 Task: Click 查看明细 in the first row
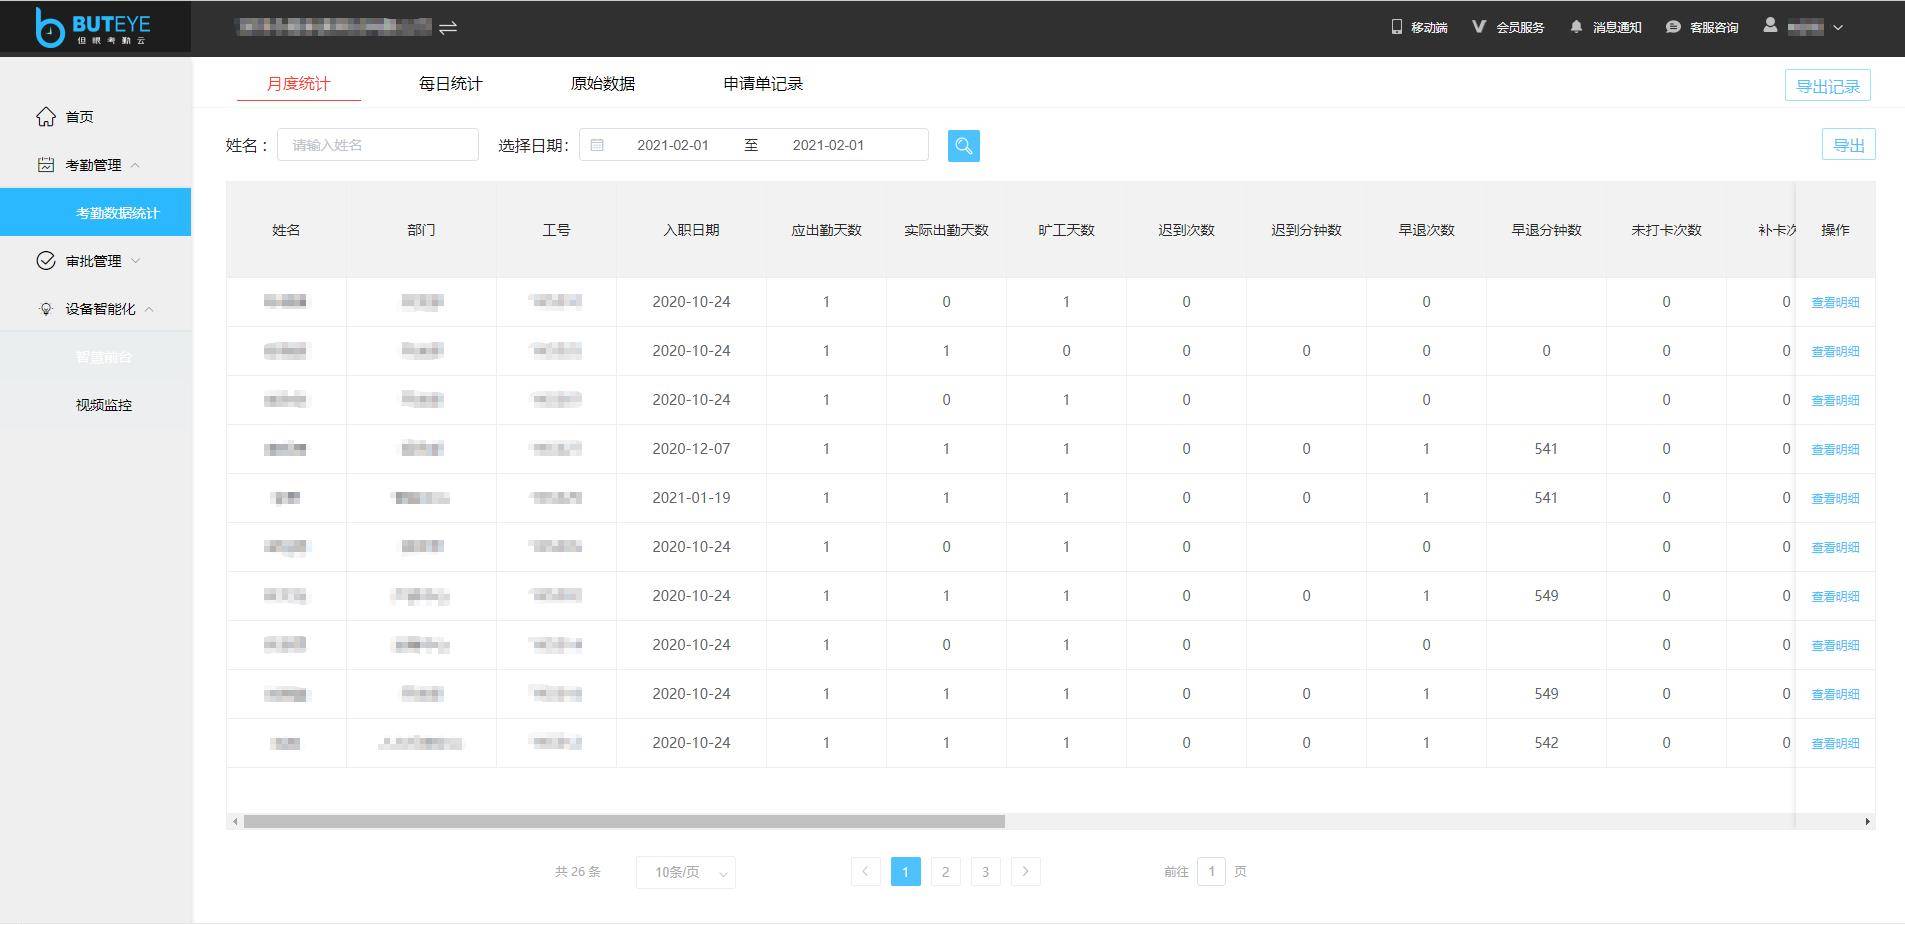click(1835, 302)
